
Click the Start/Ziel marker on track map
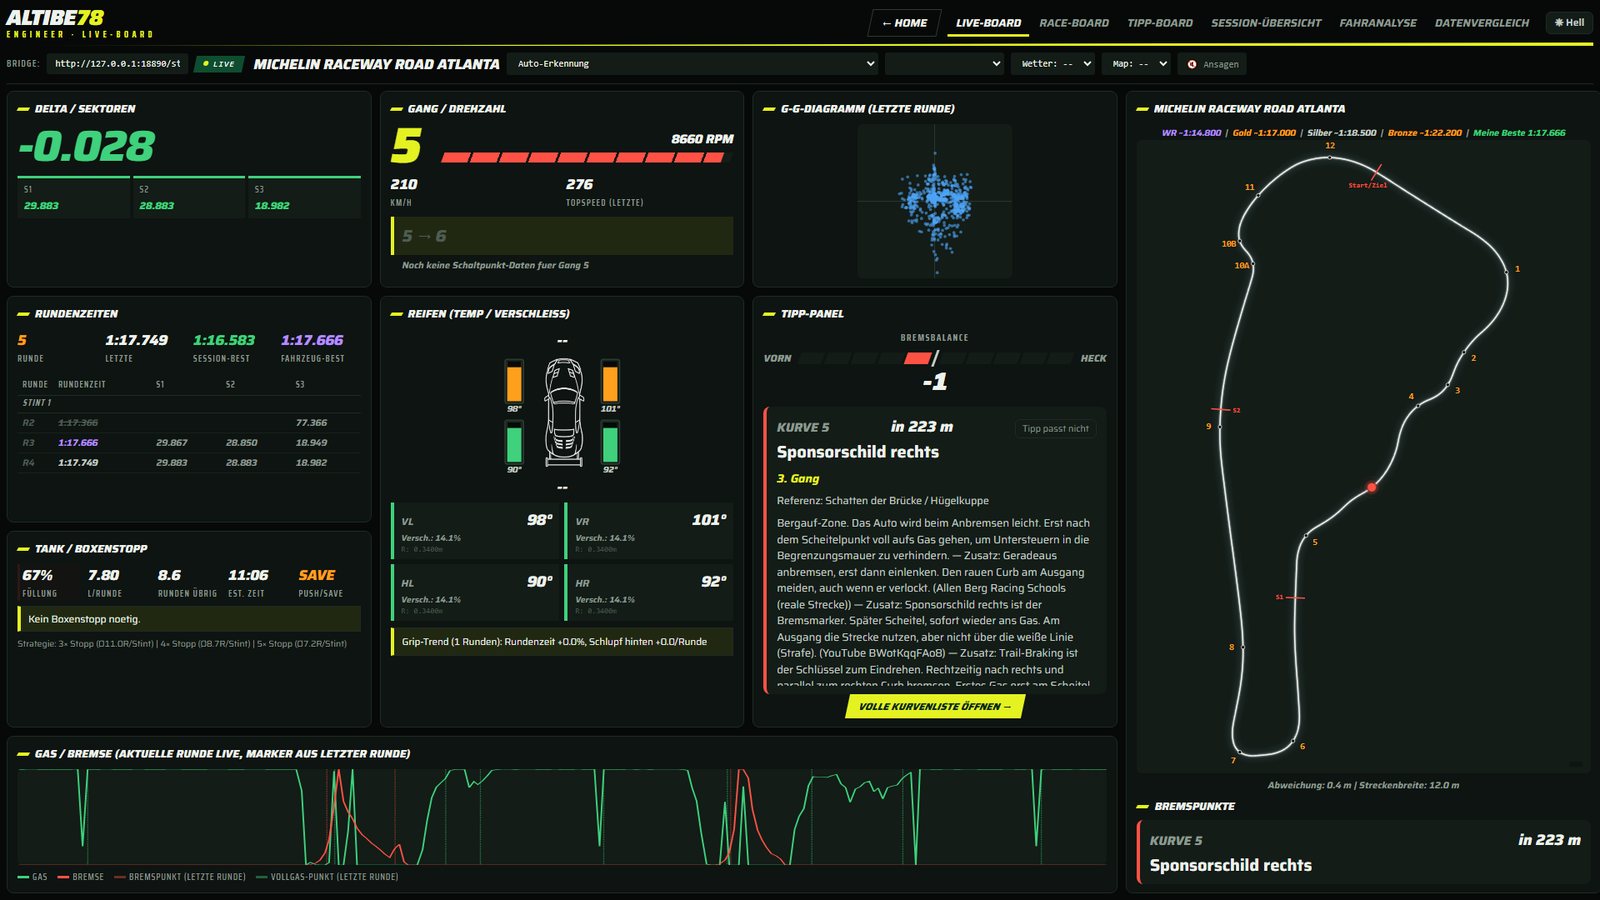1368,185
